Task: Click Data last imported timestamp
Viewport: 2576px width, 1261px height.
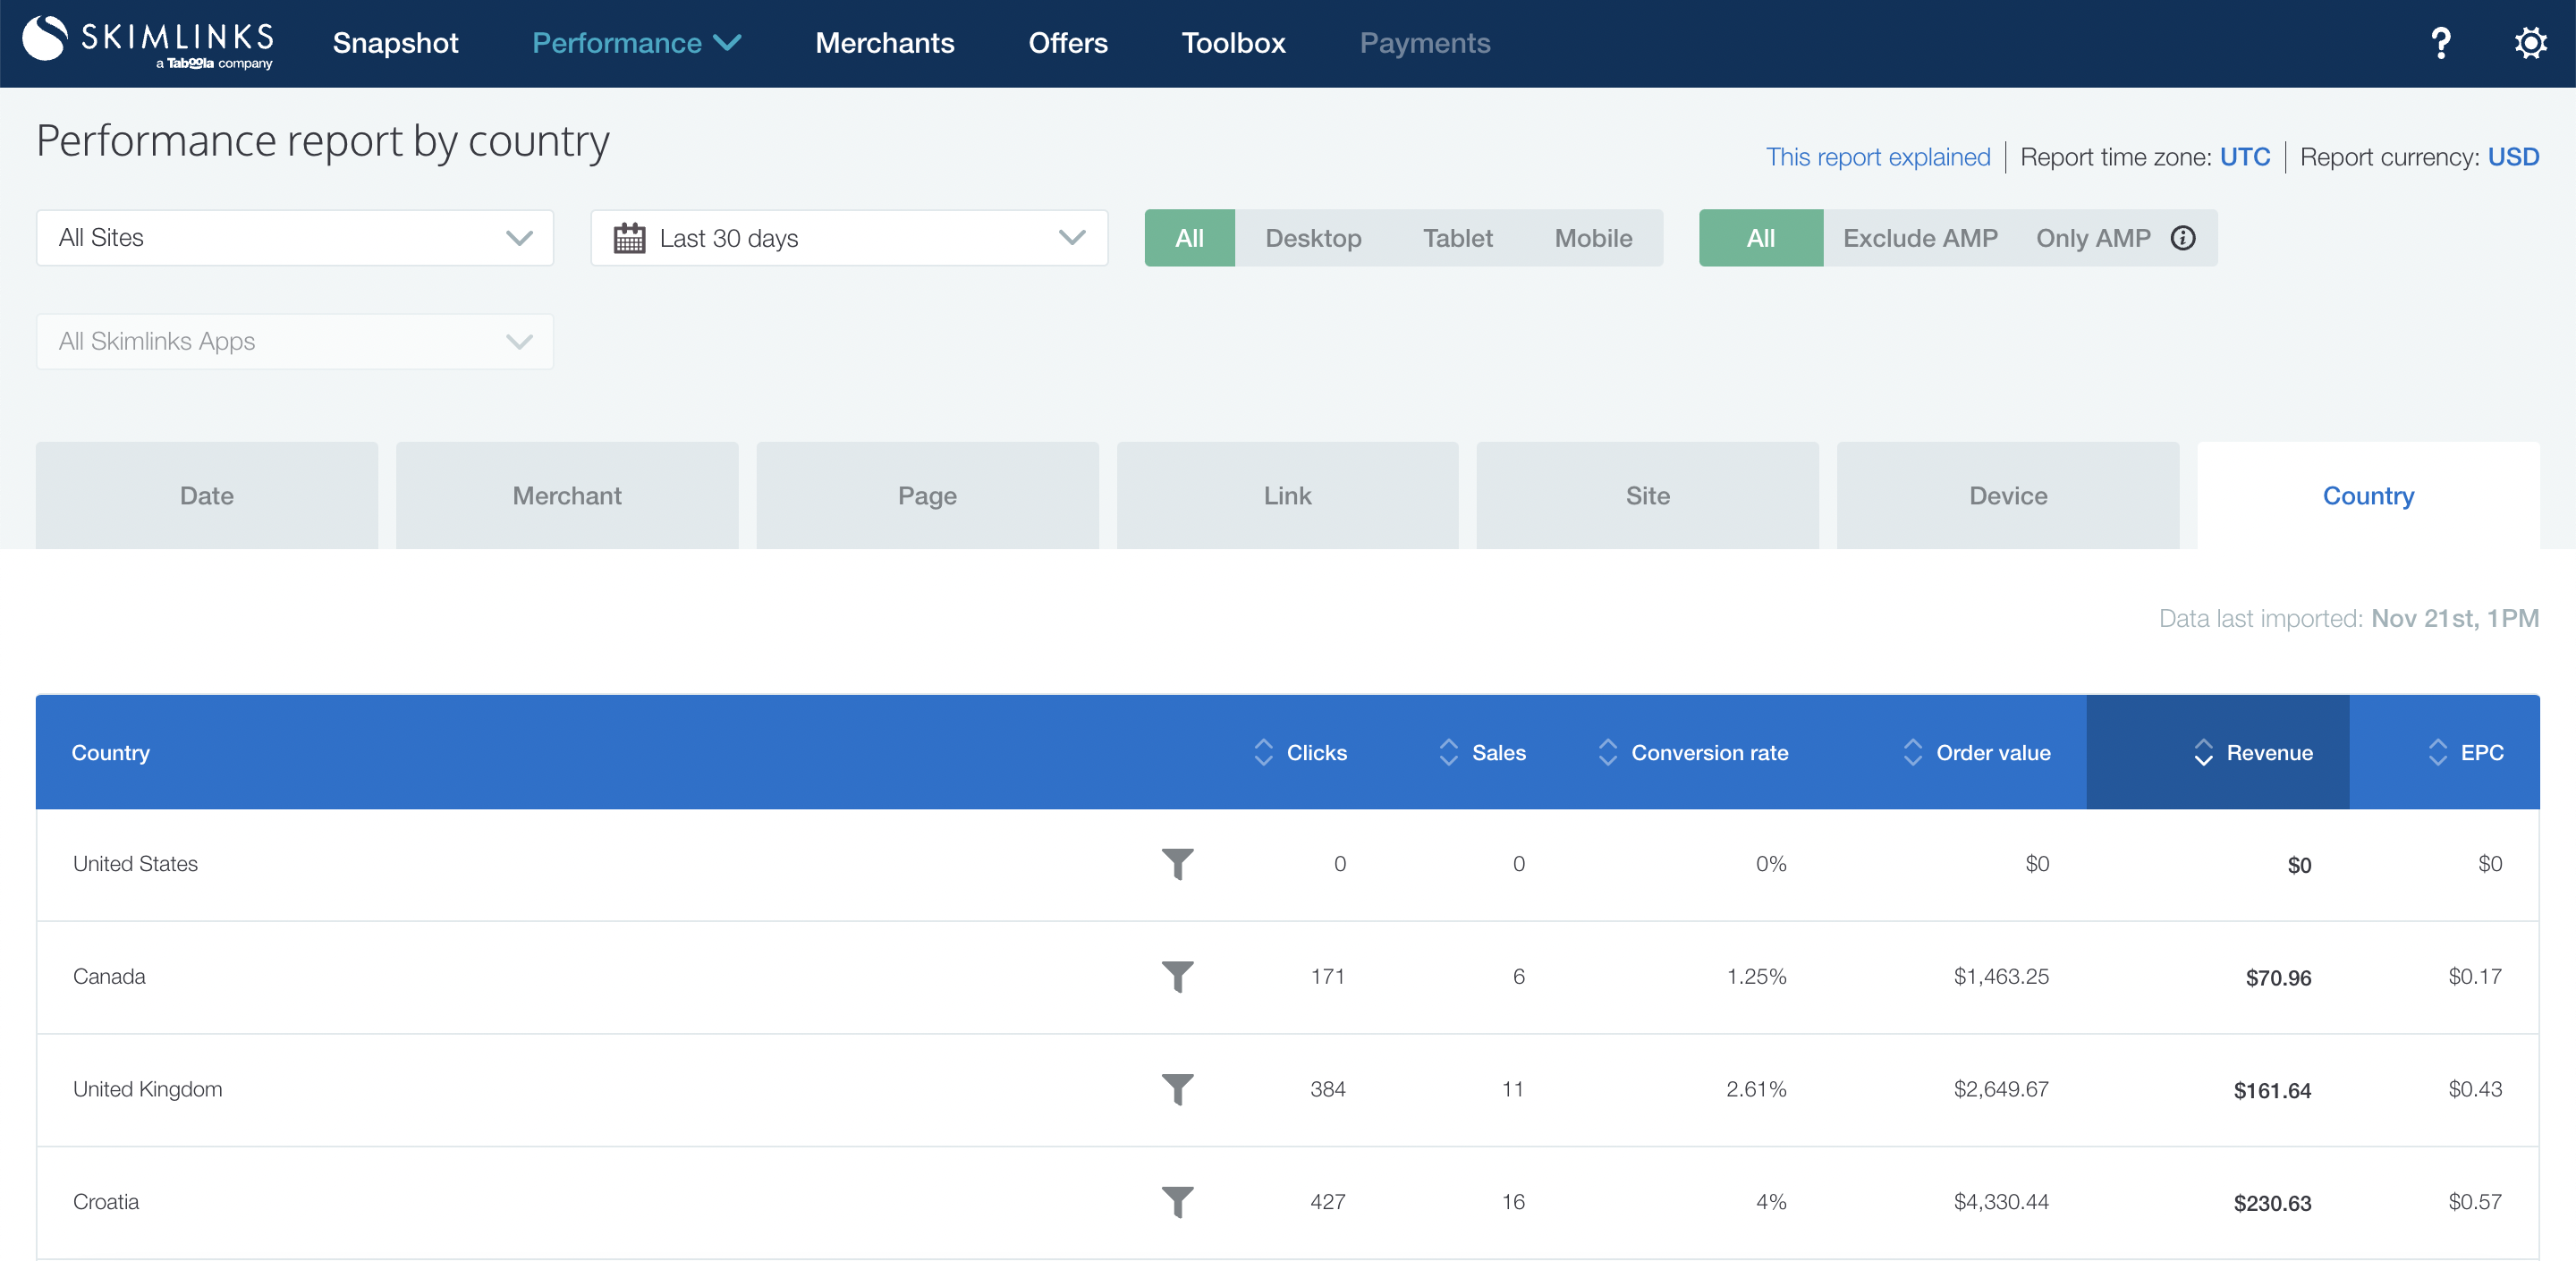Action: click(x=2348, y=619)
